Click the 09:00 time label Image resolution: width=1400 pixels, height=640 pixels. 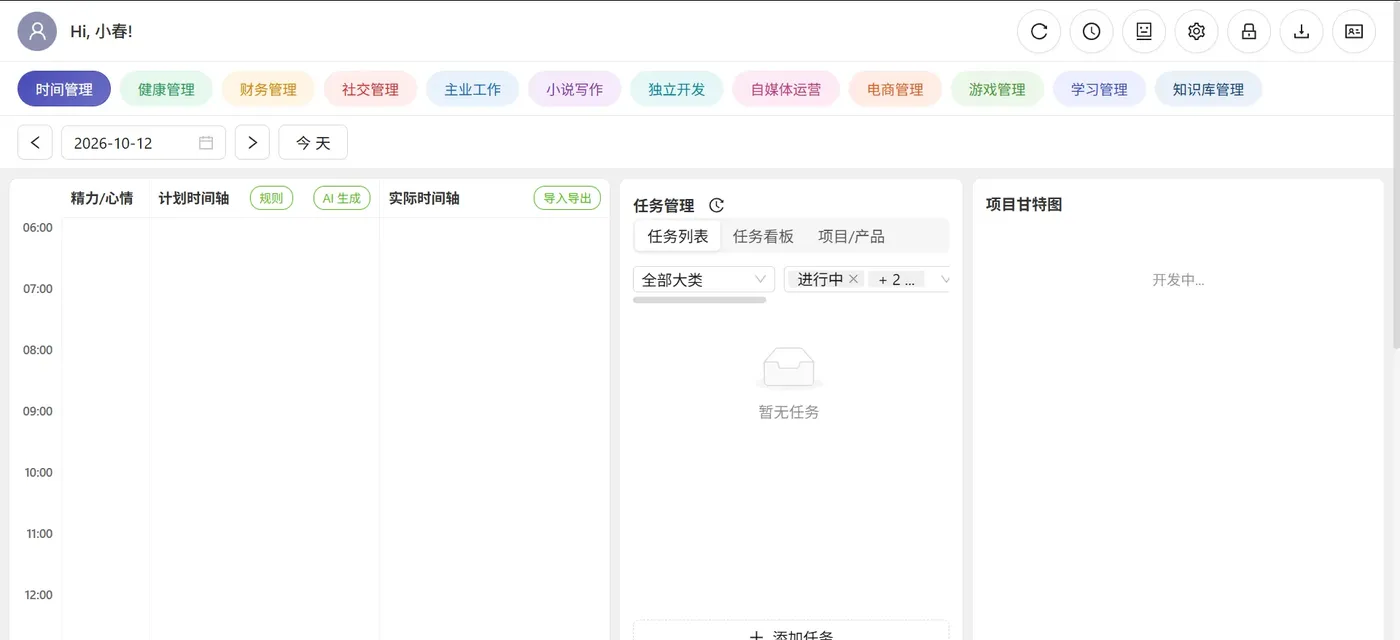(x=38, y=411)
